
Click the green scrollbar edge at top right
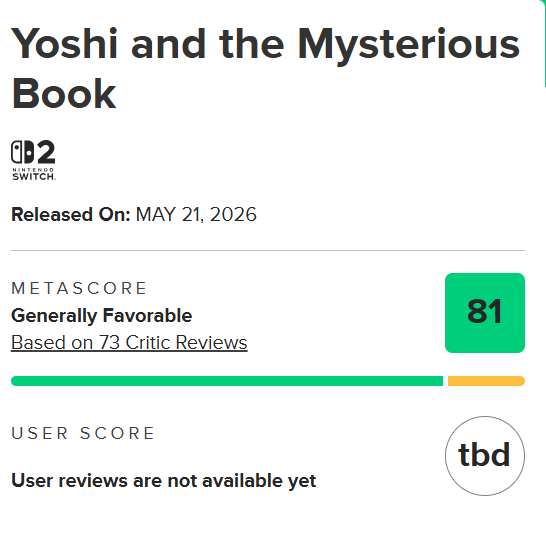(544, 43)
